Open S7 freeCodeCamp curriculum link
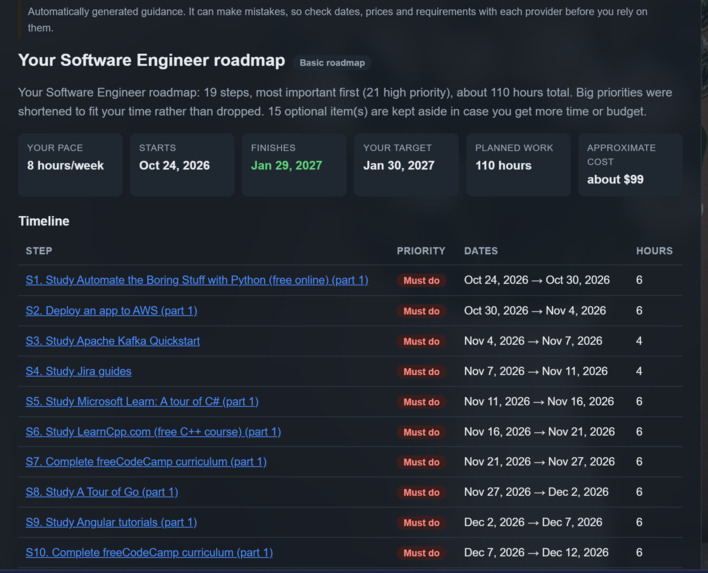 click(x=146, y=461)
